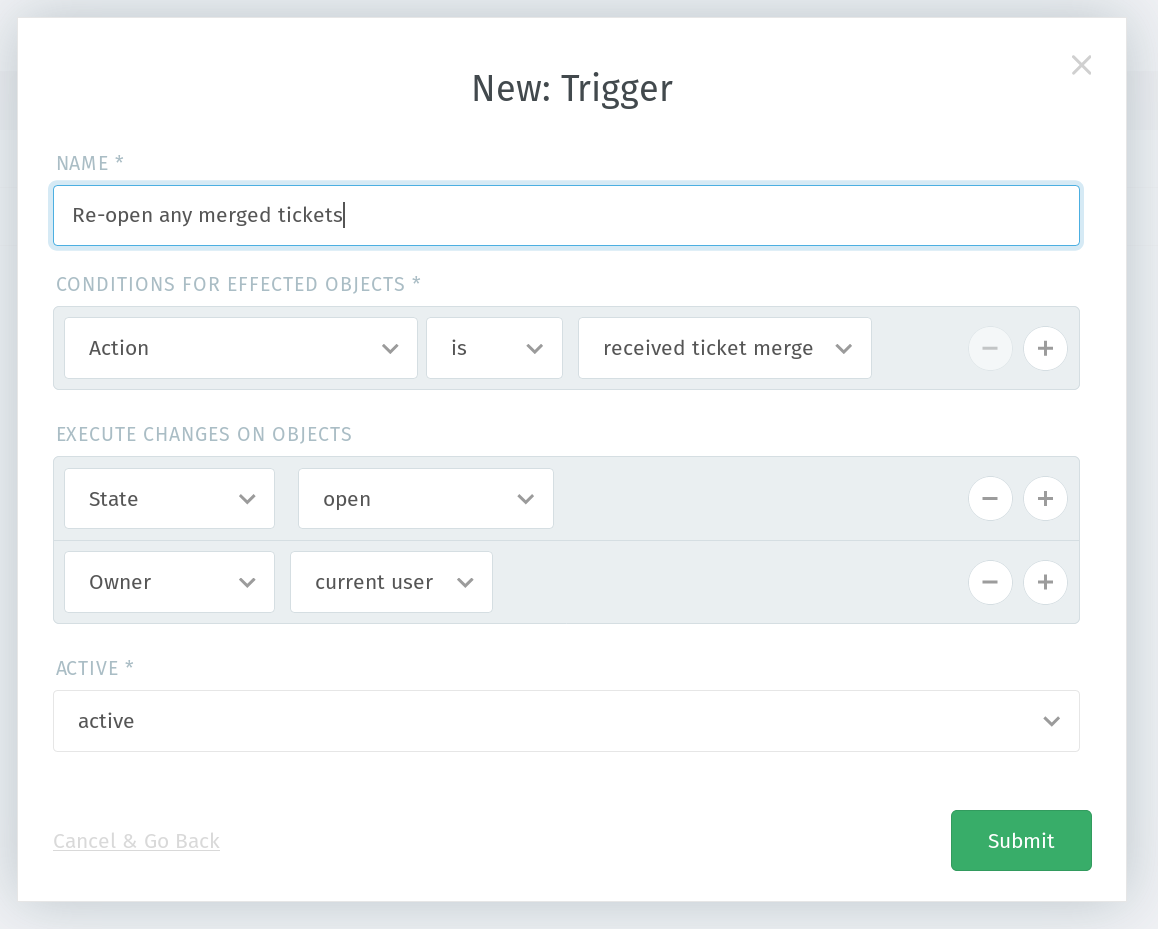The height and width of the screenshot is (929, 1158).
Task: Change the state value from 'open'
Action: pos(425,498)
